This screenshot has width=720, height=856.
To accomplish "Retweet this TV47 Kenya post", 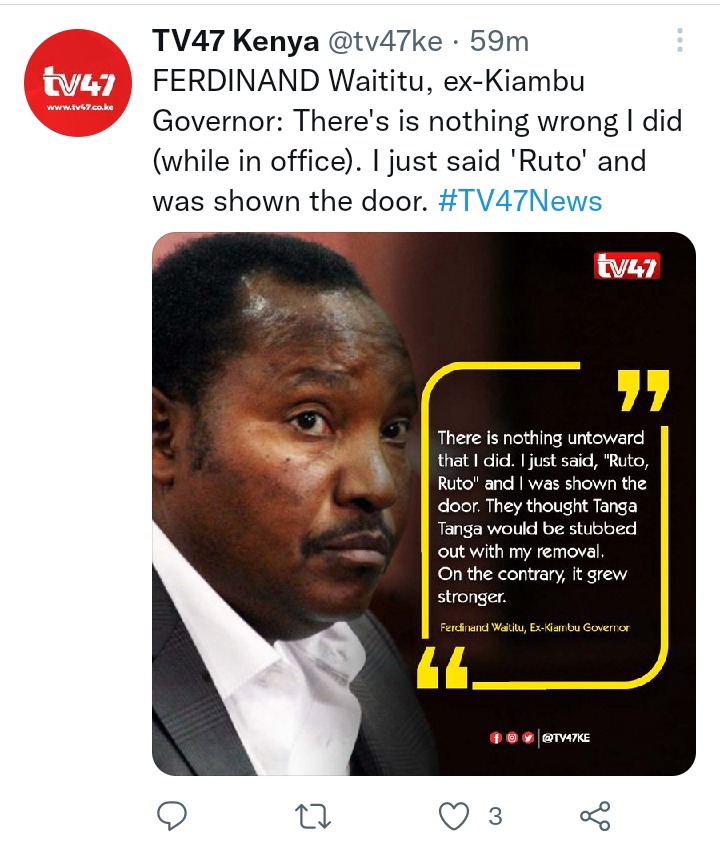I will [313, 817].
